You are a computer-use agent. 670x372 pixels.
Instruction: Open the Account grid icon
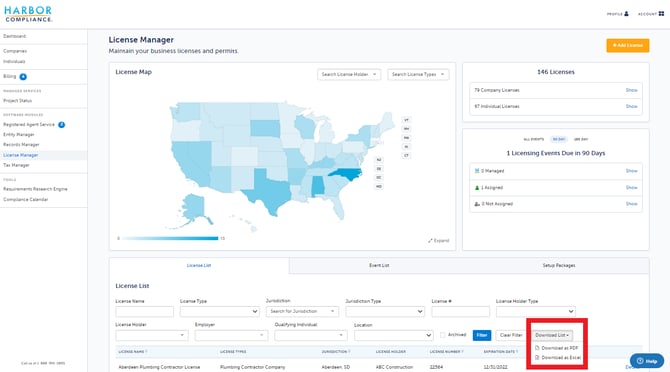tap(661, 14)
